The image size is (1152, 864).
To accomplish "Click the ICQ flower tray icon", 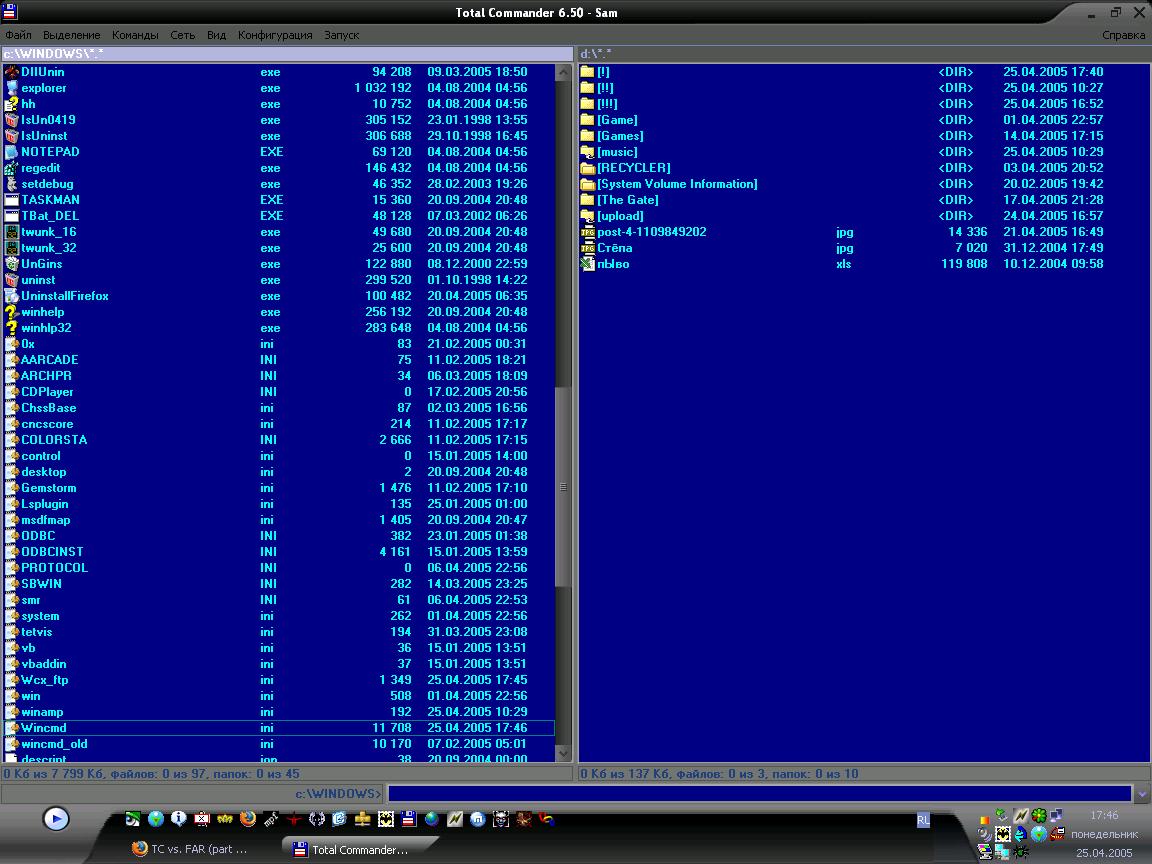I will [x=1039, y=815].
